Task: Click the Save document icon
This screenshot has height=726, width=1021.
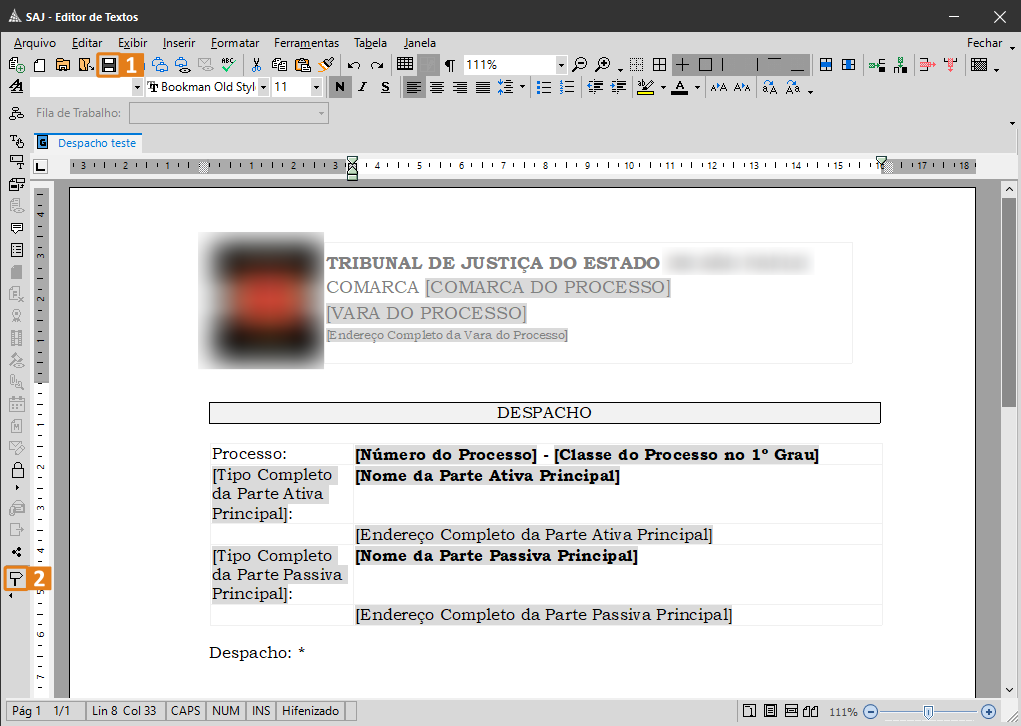Action: (x=109, y=65)
